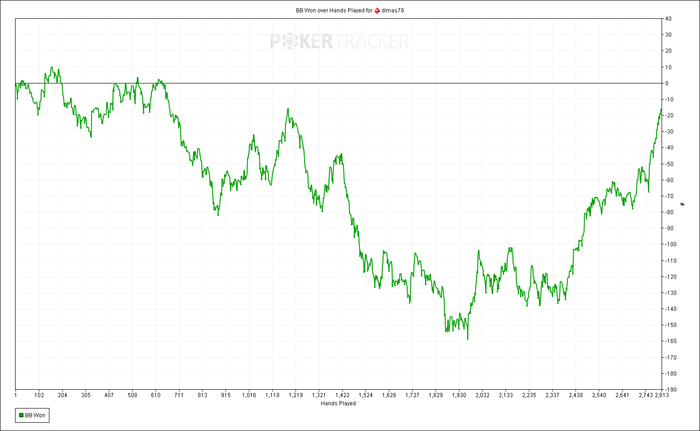Viewport: 700px width, 431px height.
Task: Click y-axis value 10
Action: tap(668, 67)
